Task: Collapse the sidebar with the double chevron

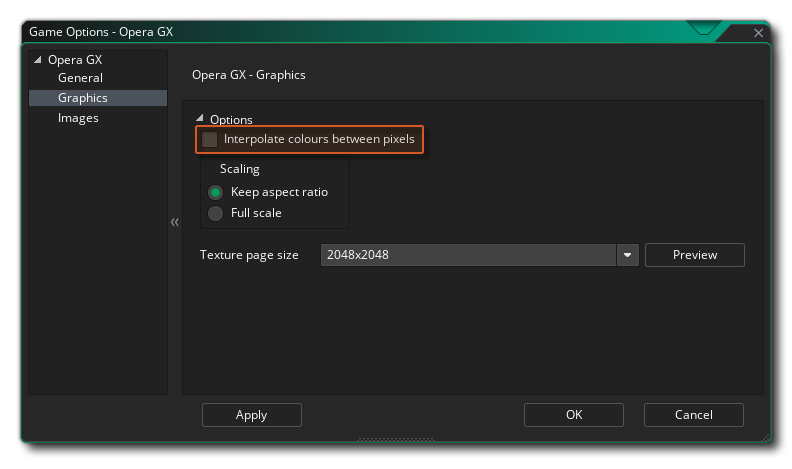Action: point(174,222)
